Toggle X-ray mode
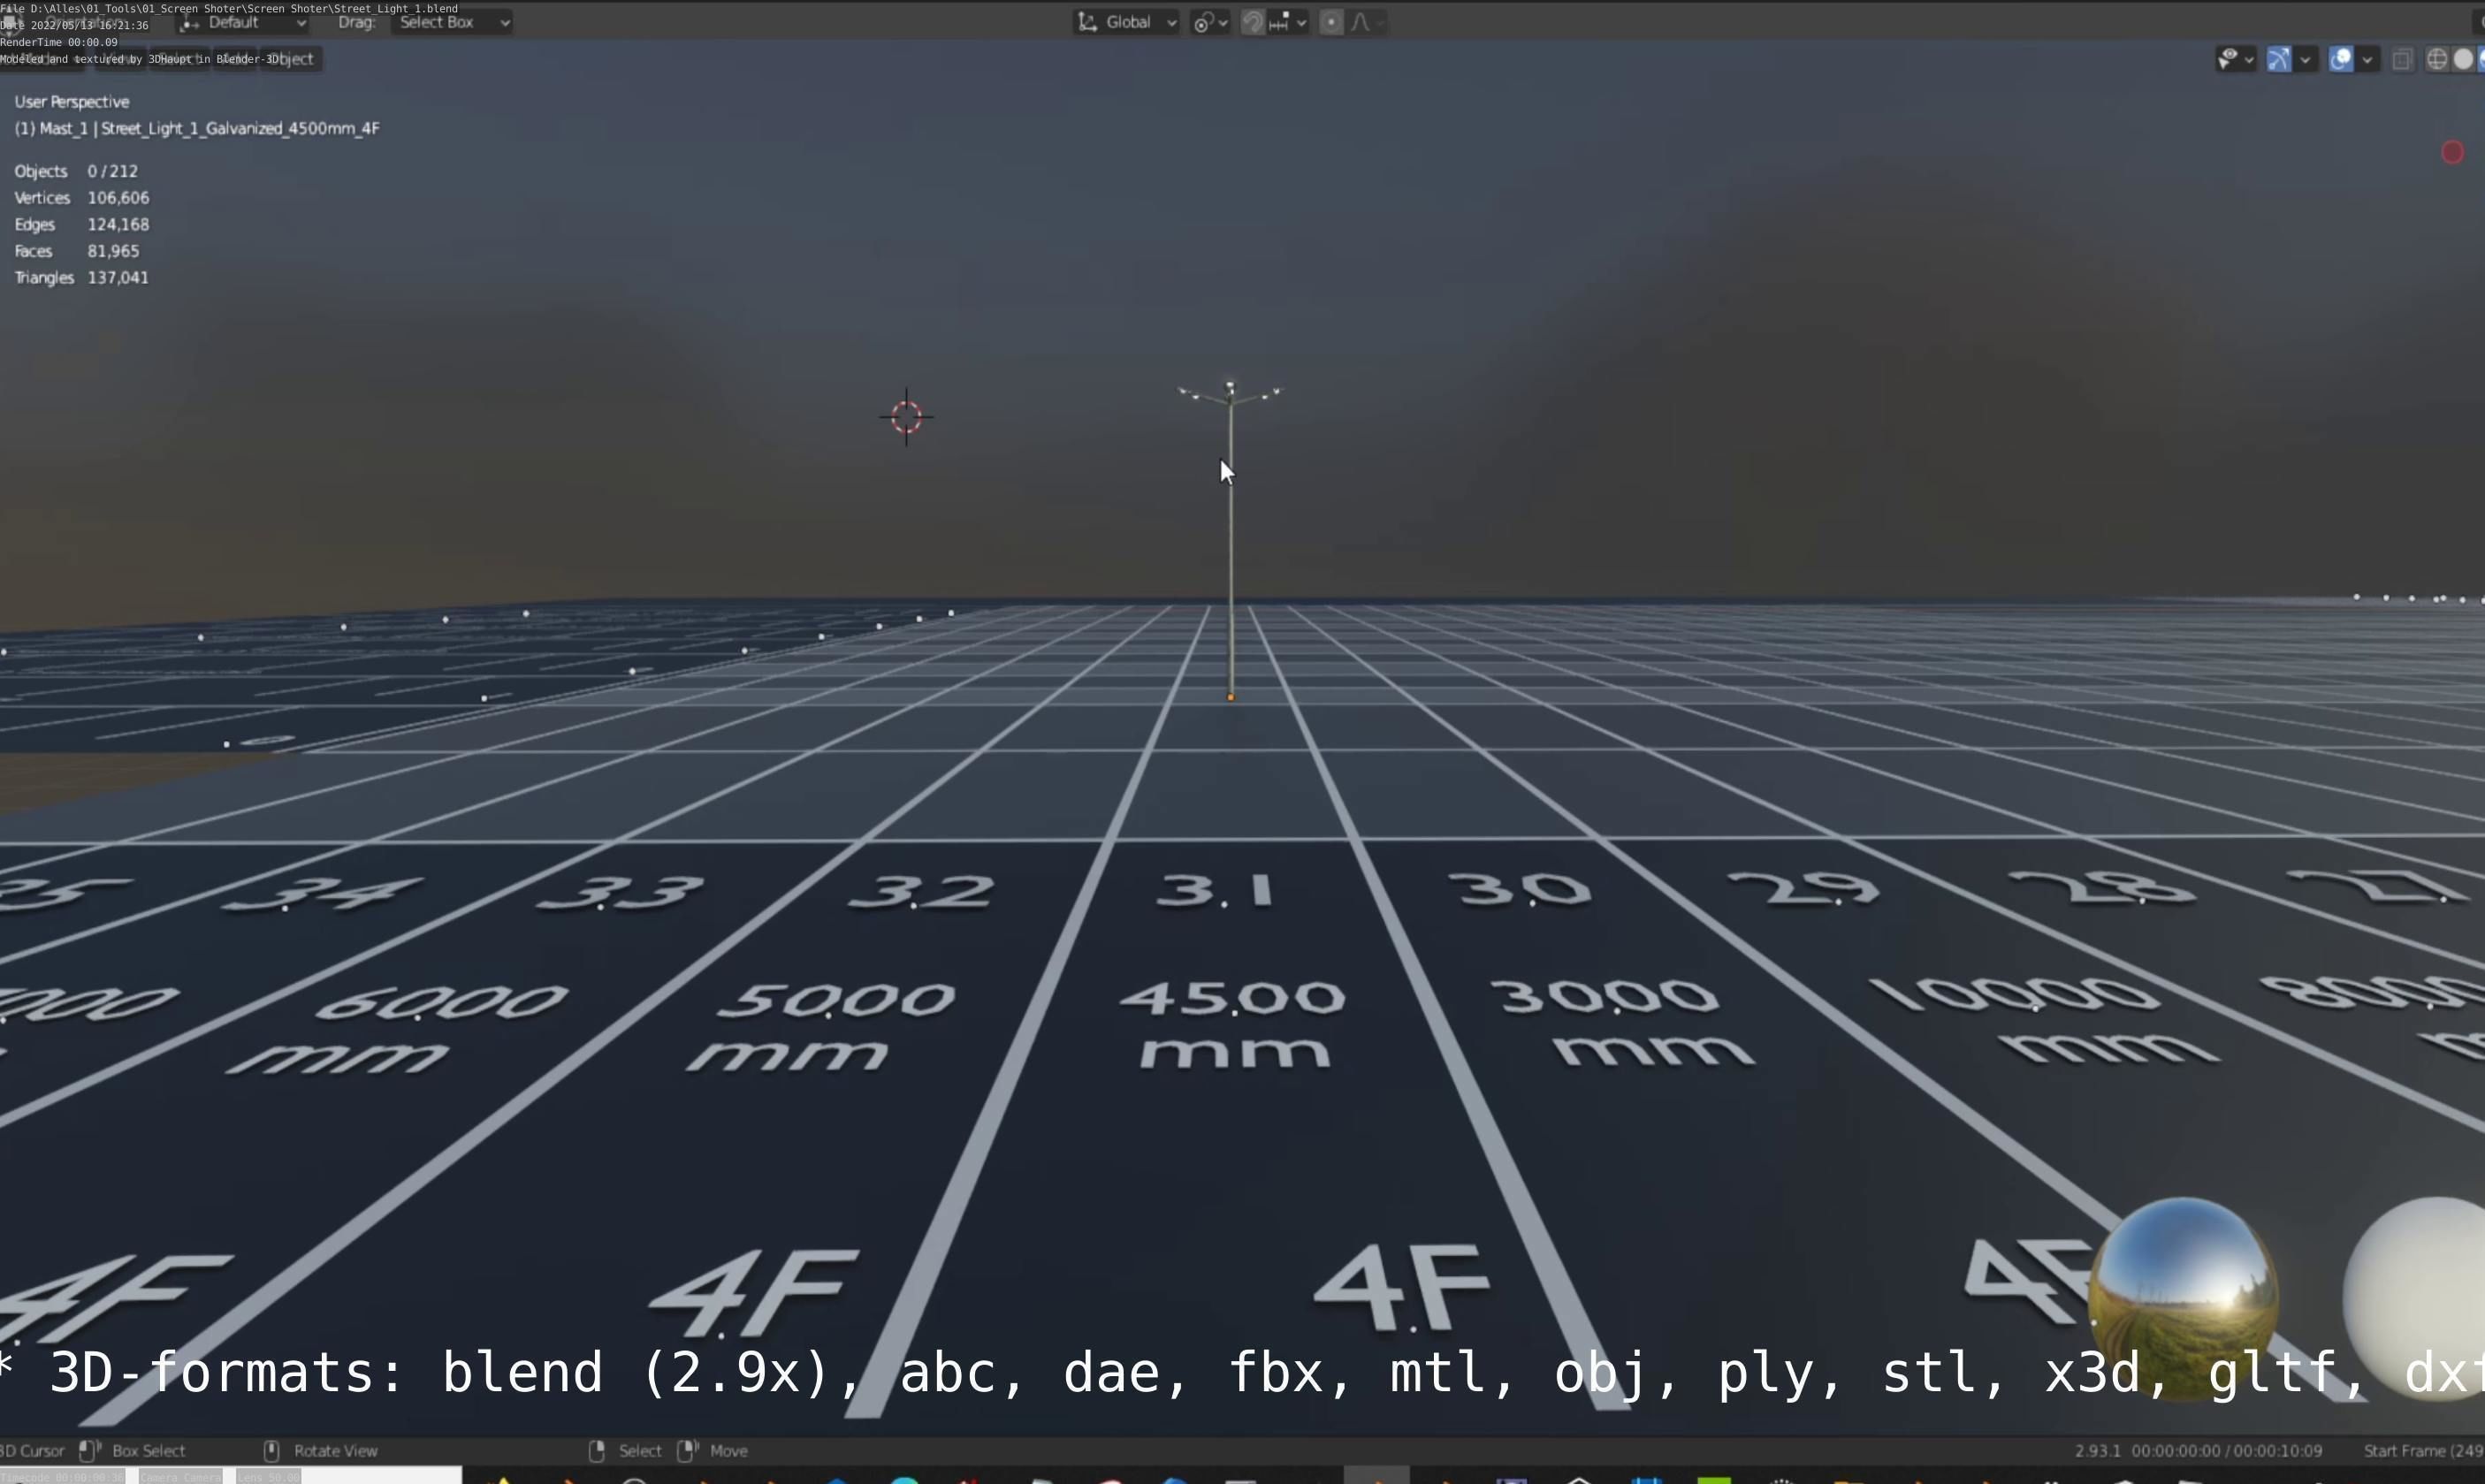 [x=2402, y=59]
